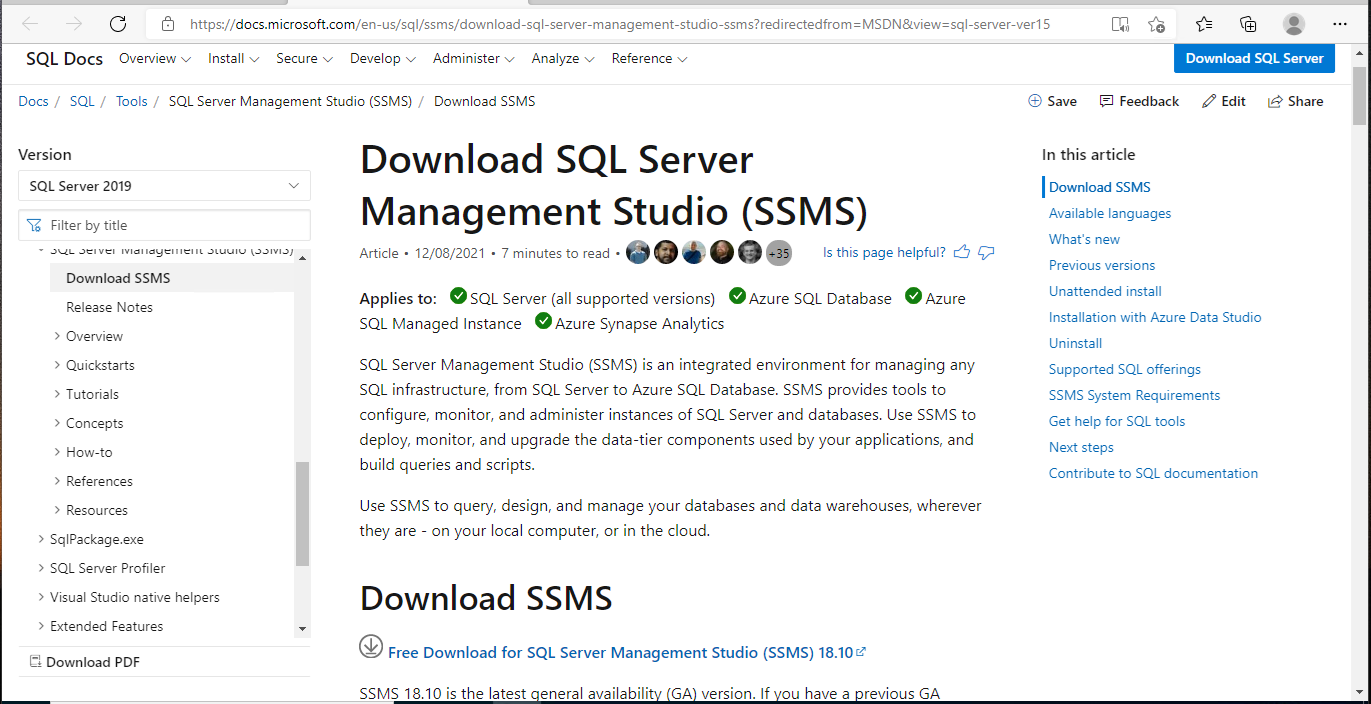Go to Docs breadcrumb link
1371x704 pixels.
[x=33, y=101]
